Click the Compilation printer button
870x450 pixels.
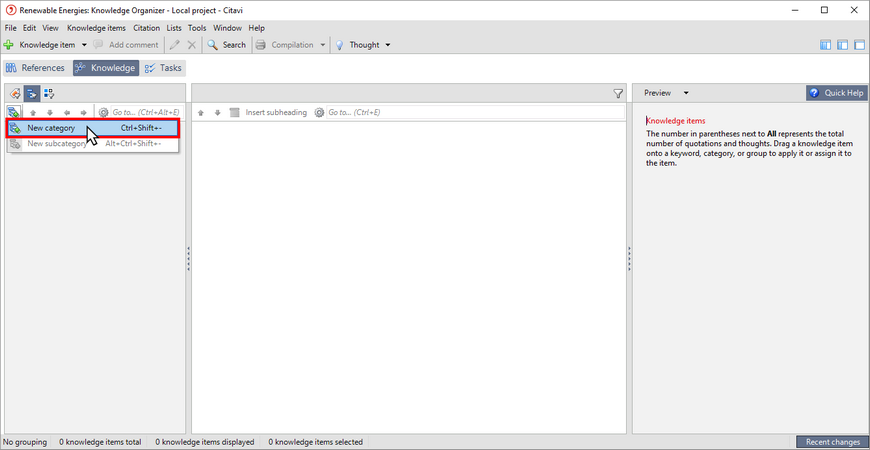tap(285, 45)
